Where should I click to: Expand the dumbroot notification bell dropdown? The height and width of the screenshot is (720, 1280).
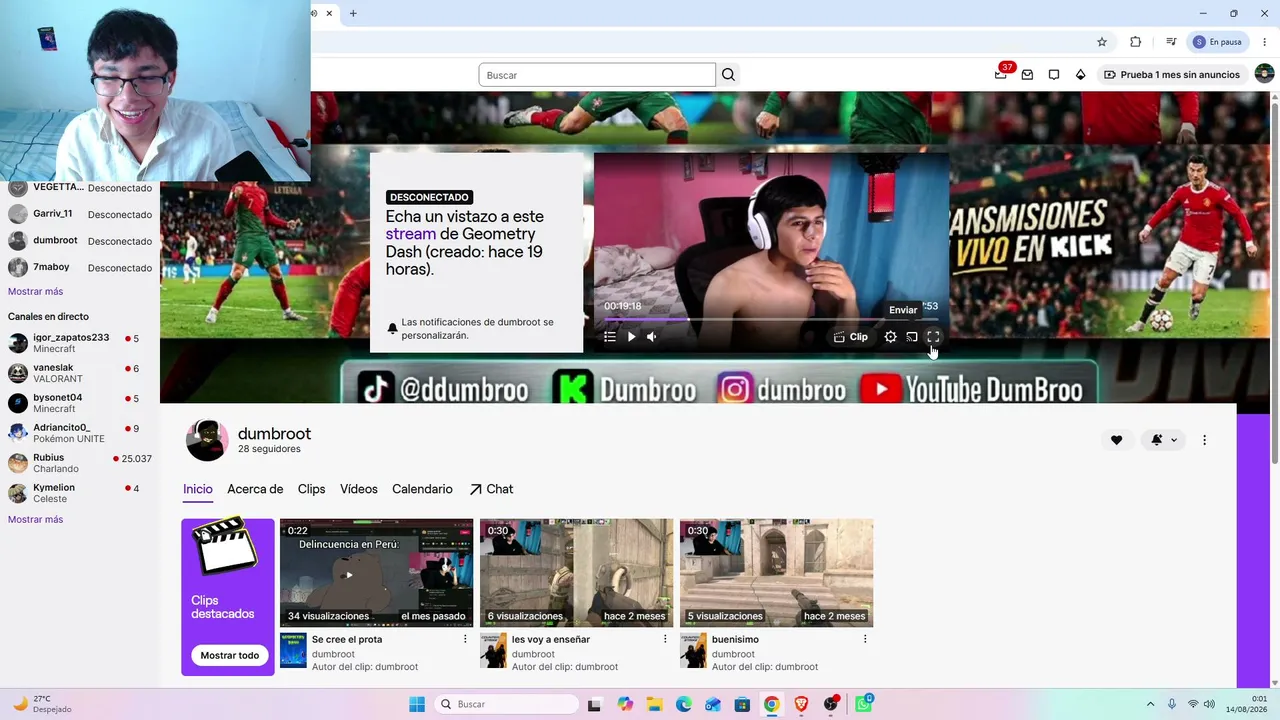point(1163,440)
